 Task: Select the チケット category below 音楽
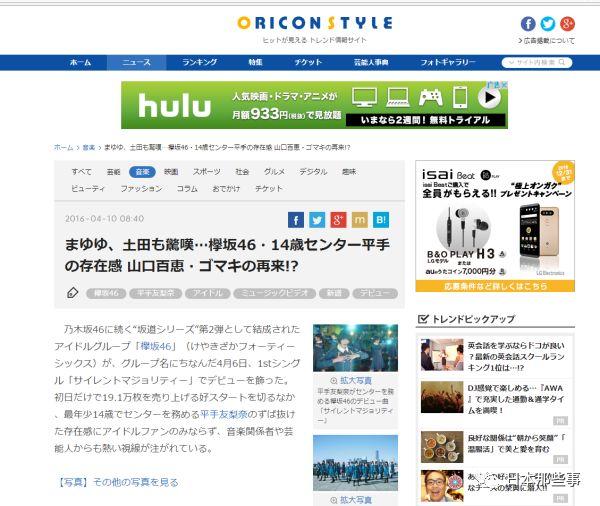(x=269, y=188)
